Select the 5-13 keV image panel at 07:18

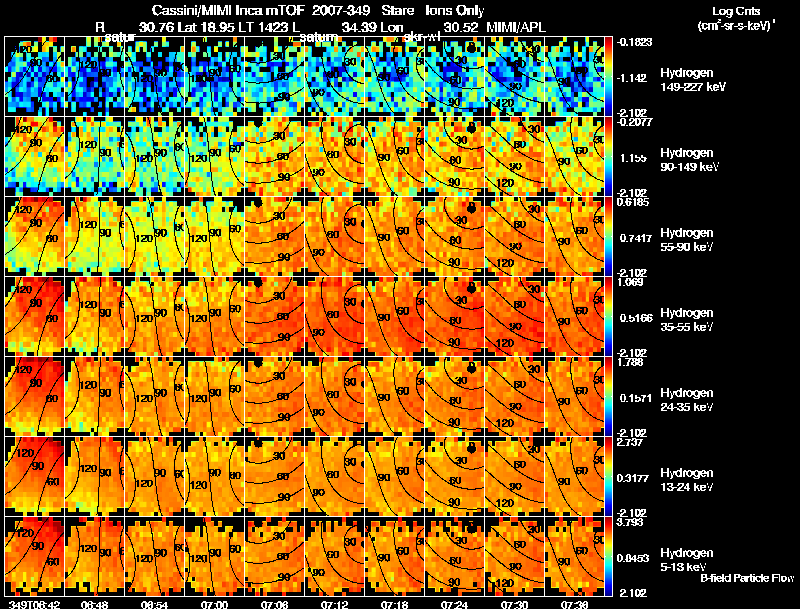click(395, 556)
